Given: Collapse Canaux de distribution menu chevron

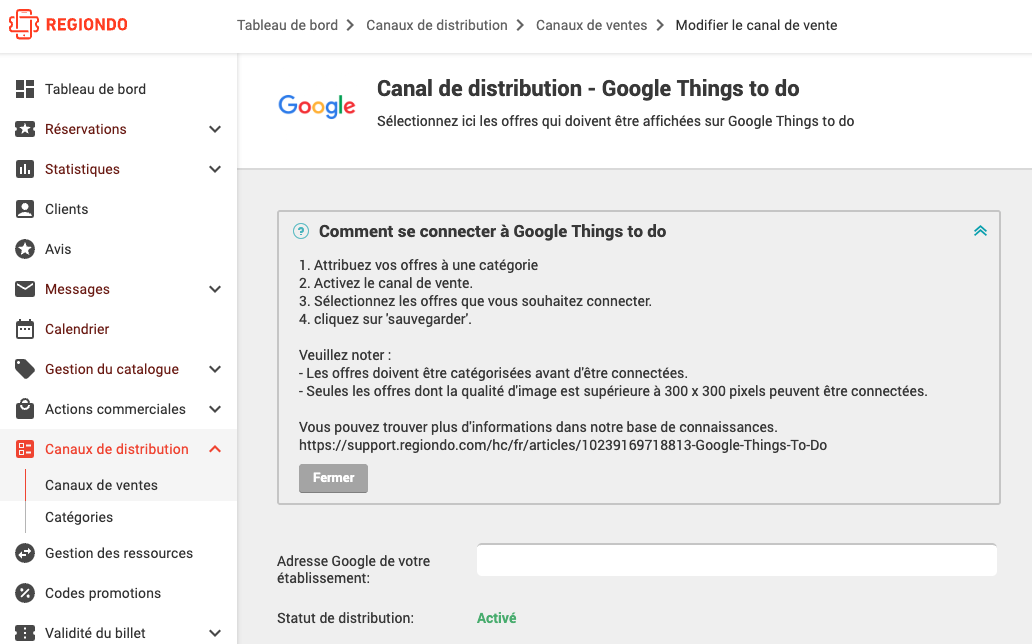Looking at the screenshot, I should [x=215, y=449].
